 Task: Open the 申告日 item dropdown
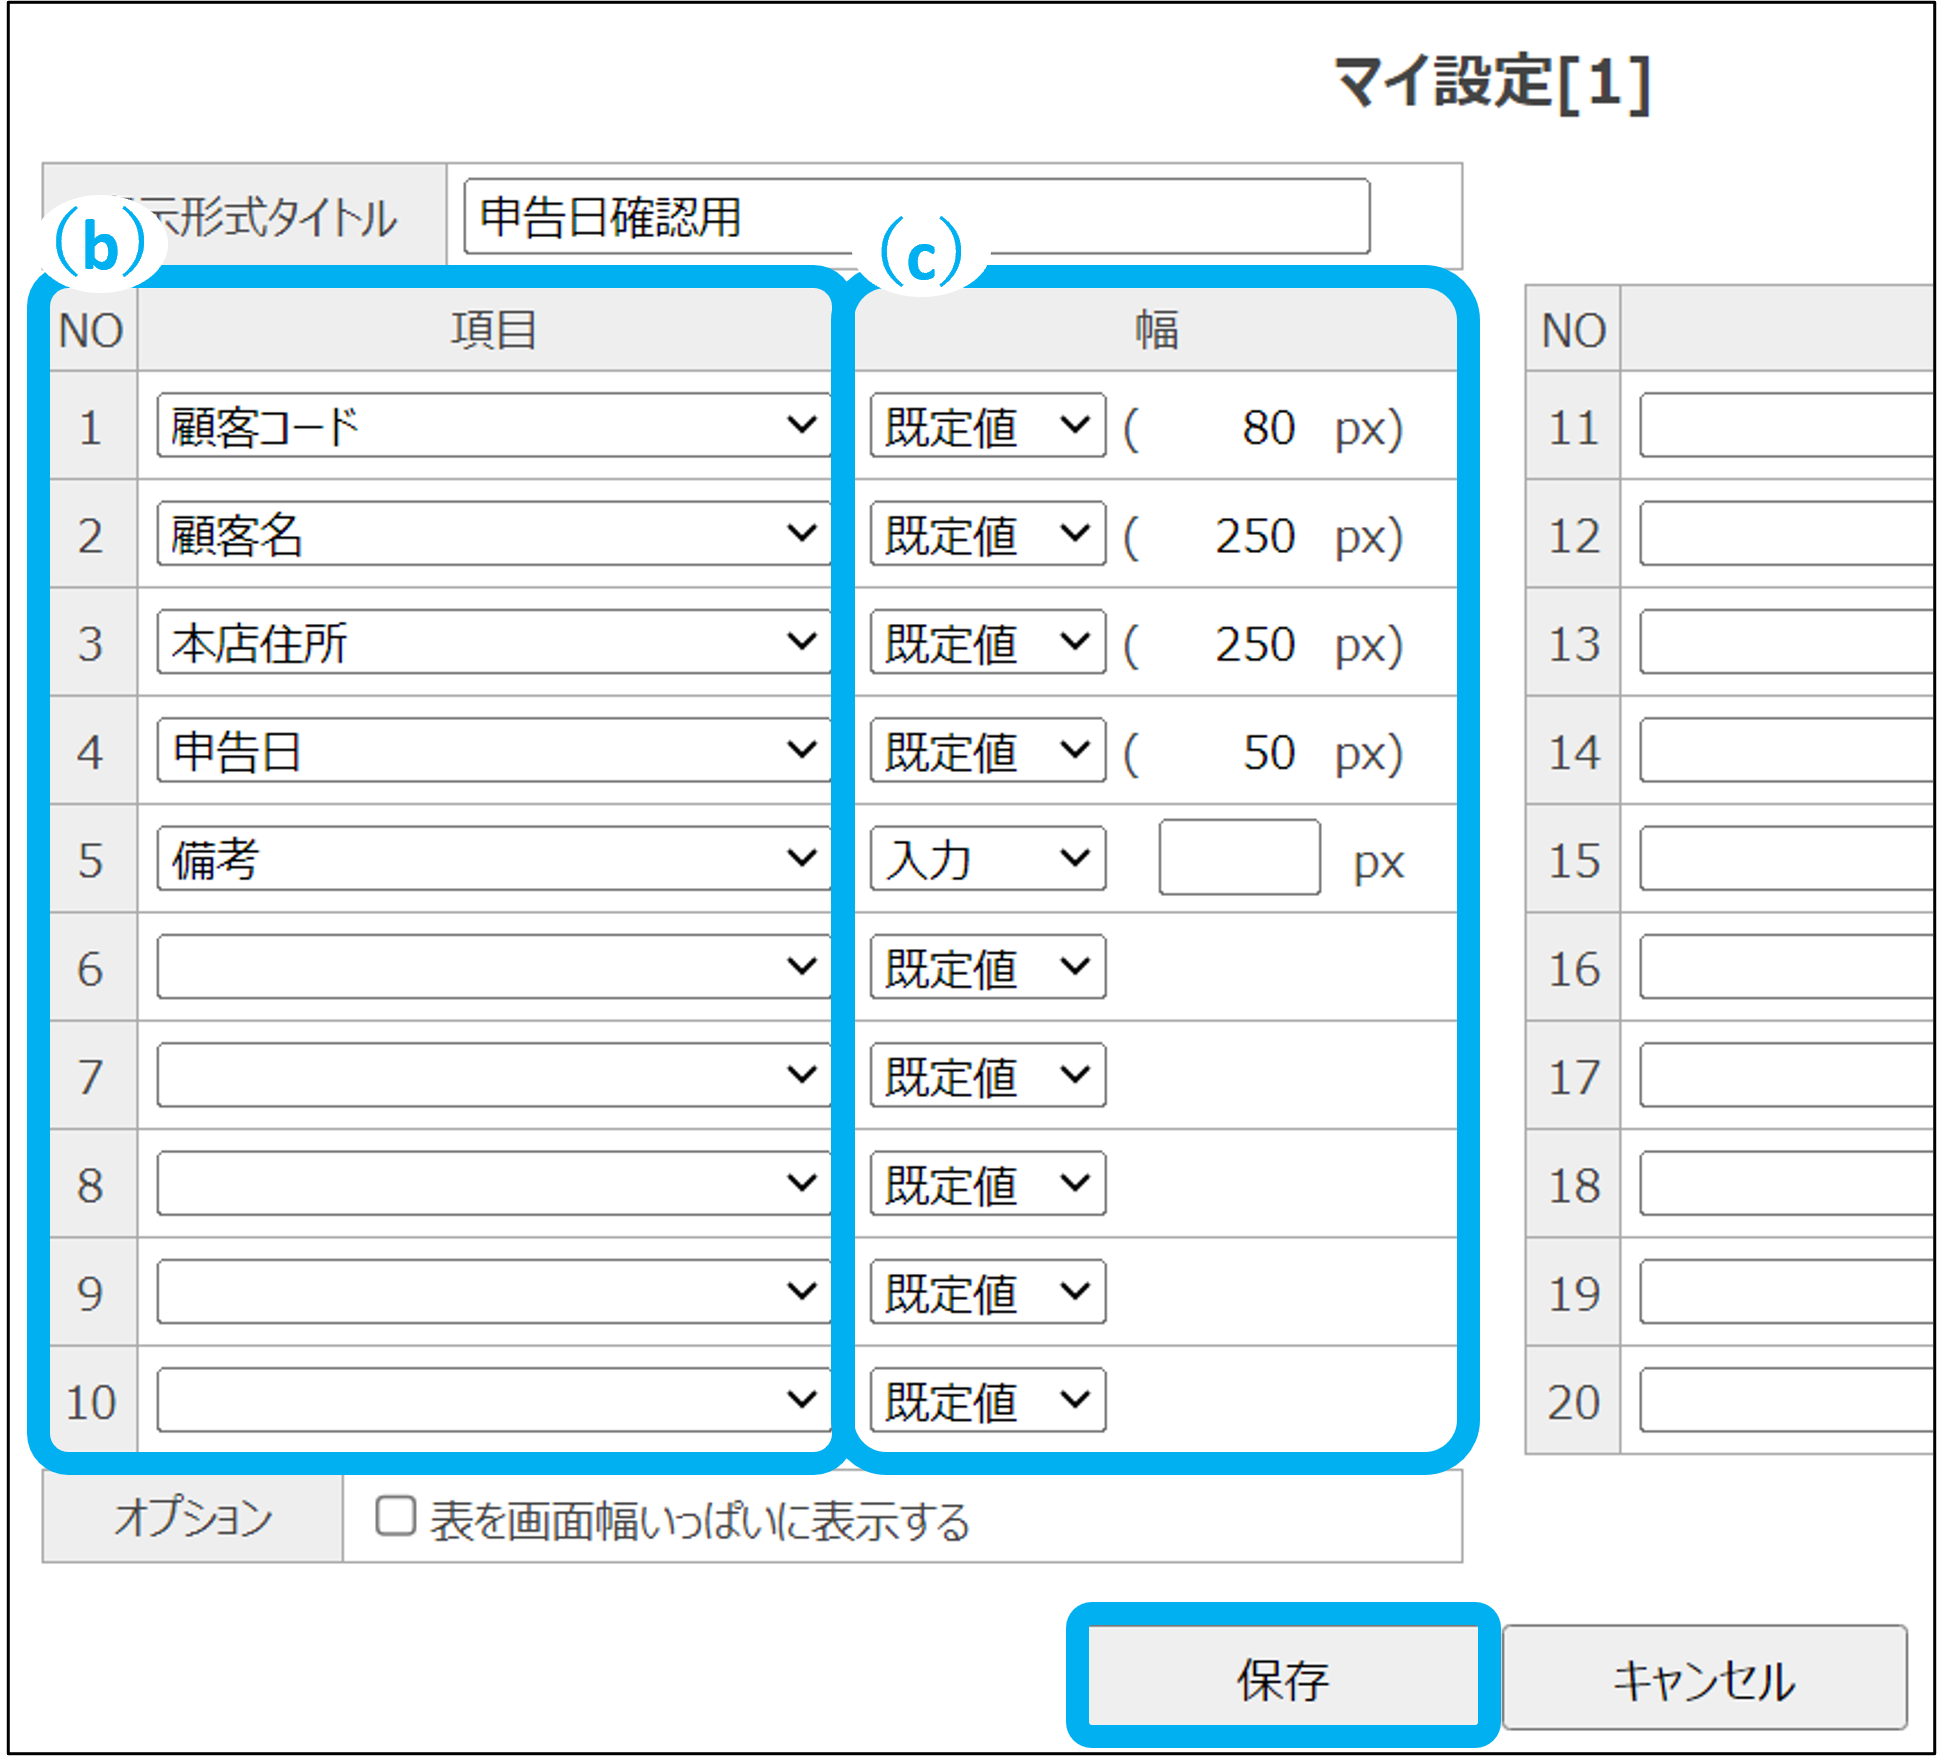click(x=492, y=751)
